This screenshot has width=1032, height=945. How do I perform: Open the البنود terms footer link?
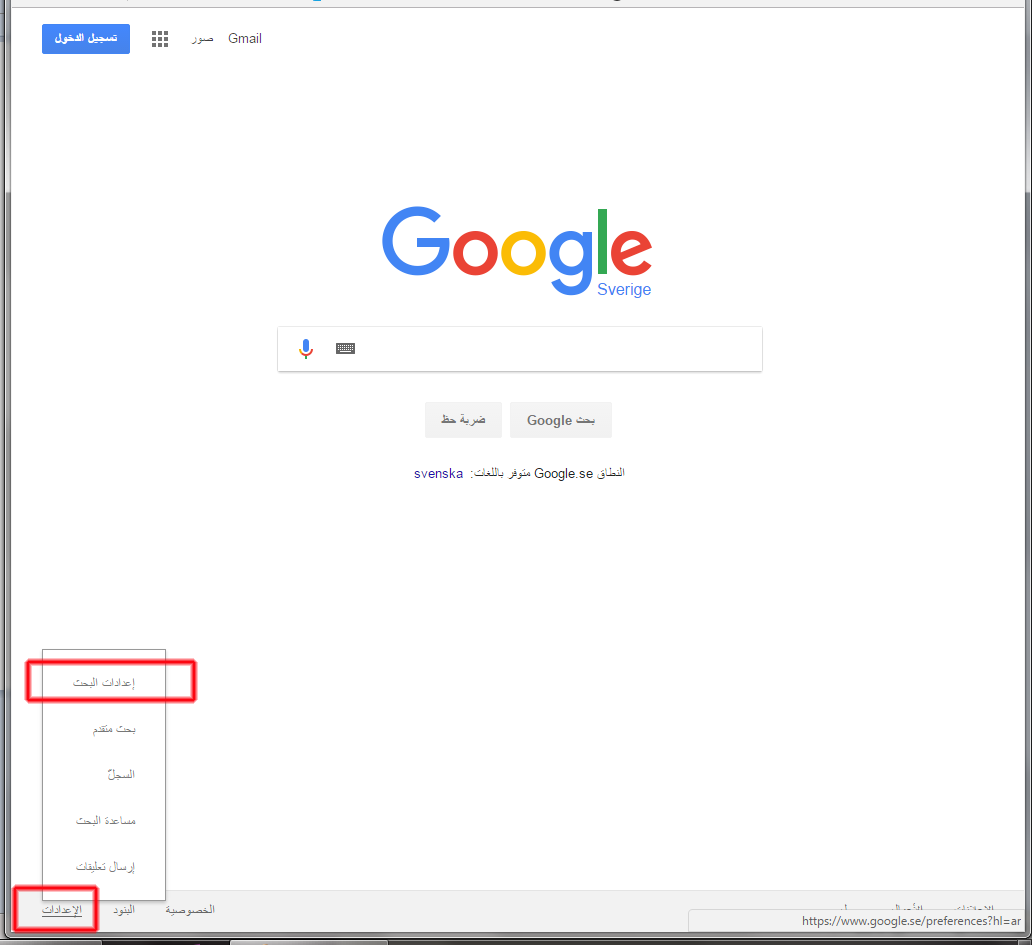point(124,909)
